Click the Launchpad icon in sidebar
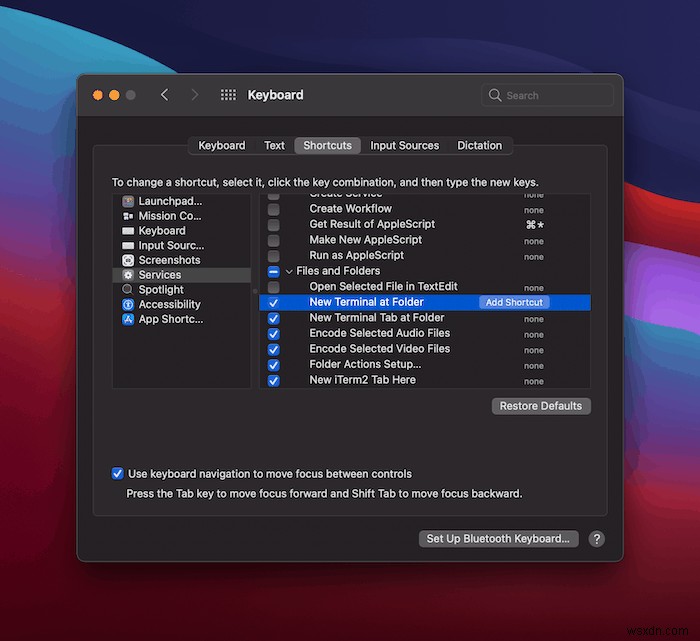 pos(128,201)
